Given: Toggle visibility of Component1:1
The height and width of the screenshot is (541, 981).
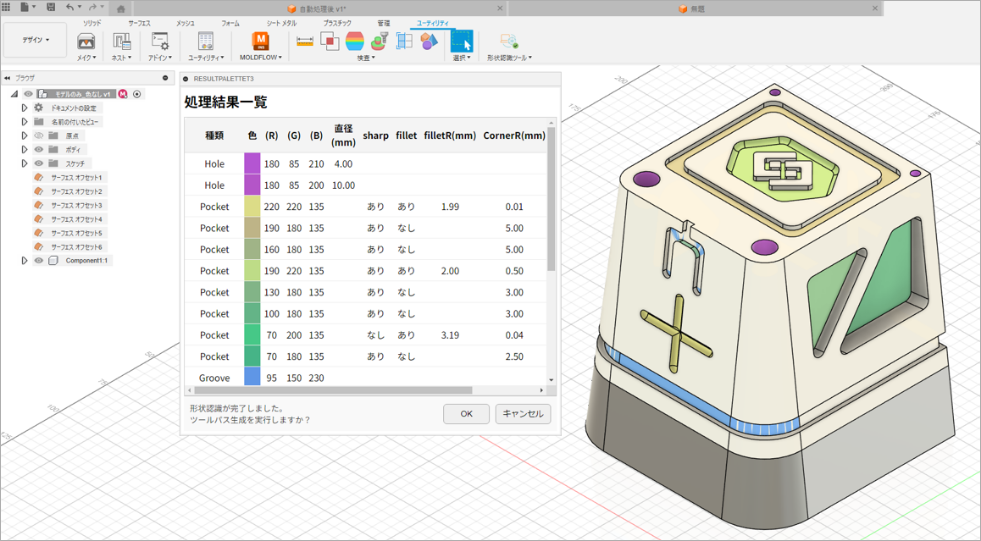Looking at the screenshot, I should pyautogui.click(x=39, y=260).
